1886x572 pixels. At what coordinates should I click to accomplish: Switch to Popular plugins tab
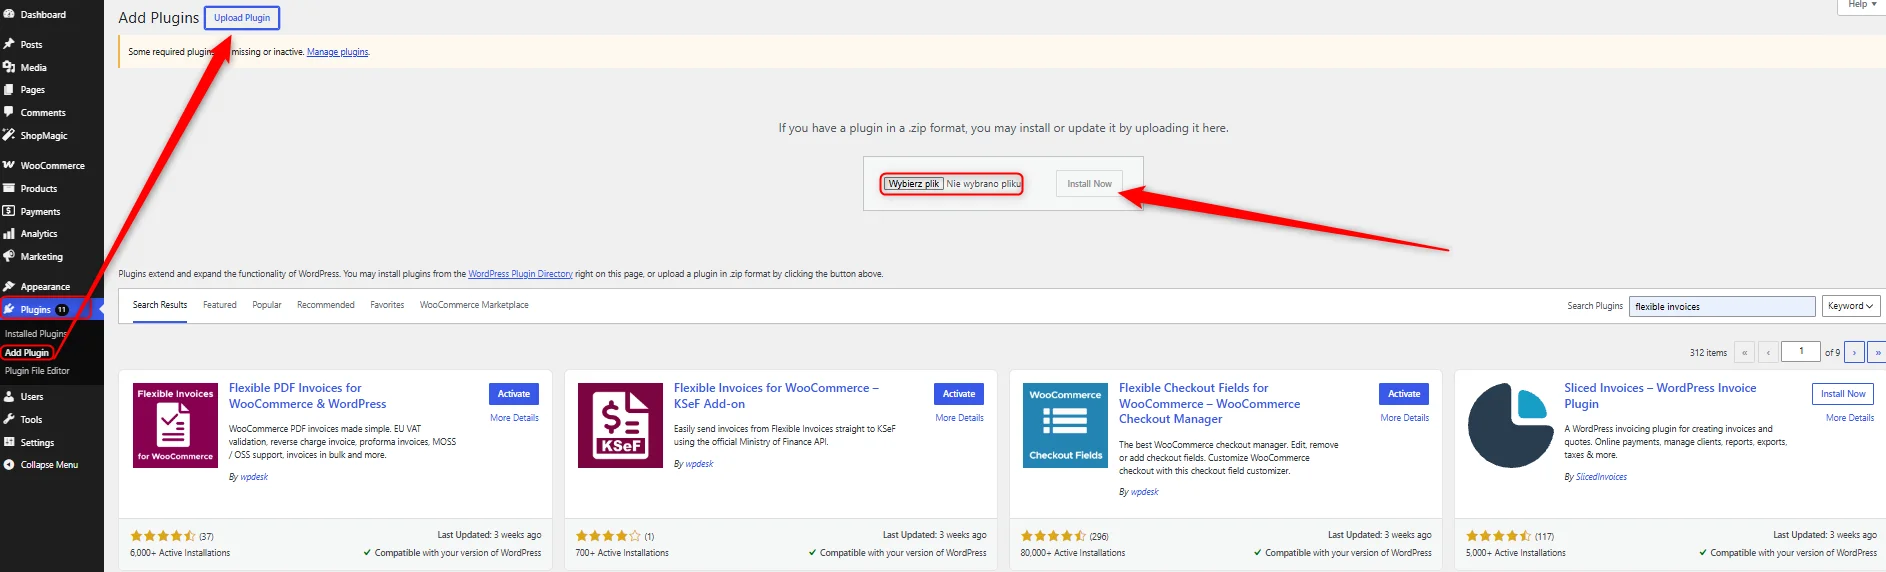267,305
